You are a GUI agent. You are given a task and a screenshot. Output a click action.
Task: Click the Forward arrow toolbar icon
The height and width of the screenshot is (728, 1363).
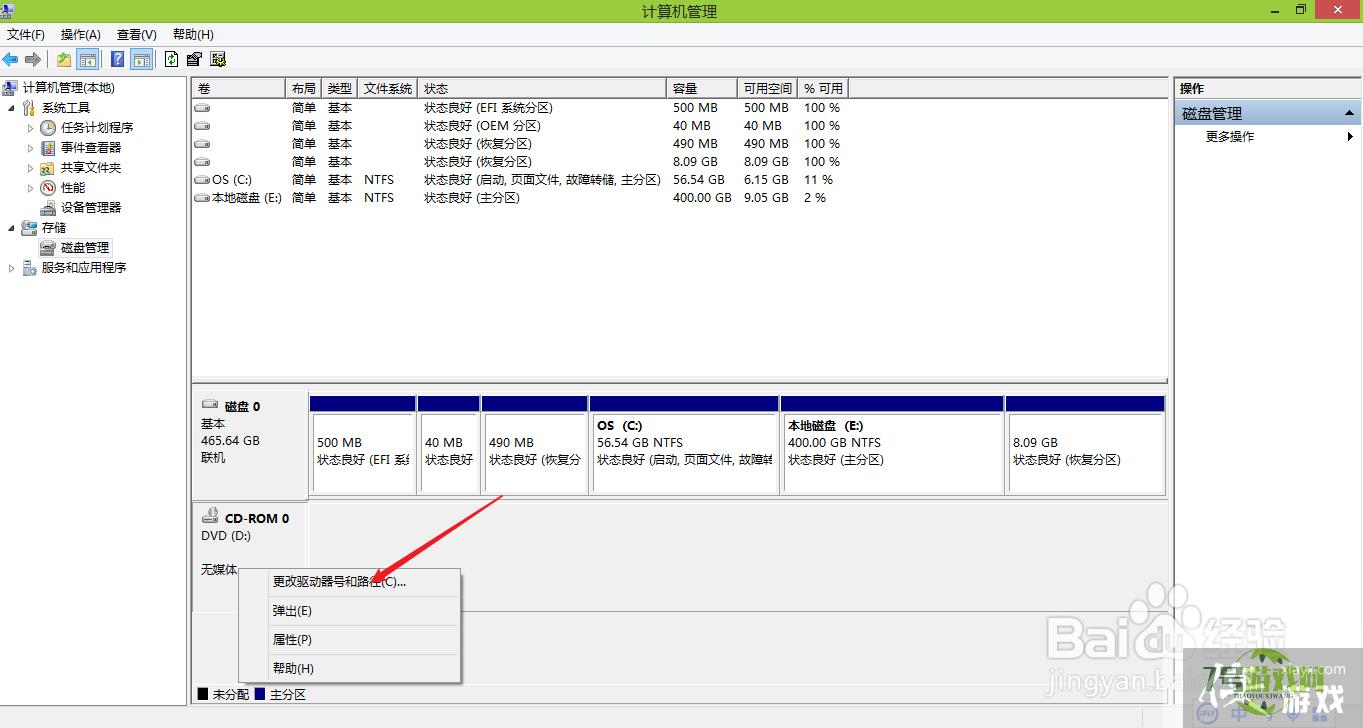(x=33, y=59)
